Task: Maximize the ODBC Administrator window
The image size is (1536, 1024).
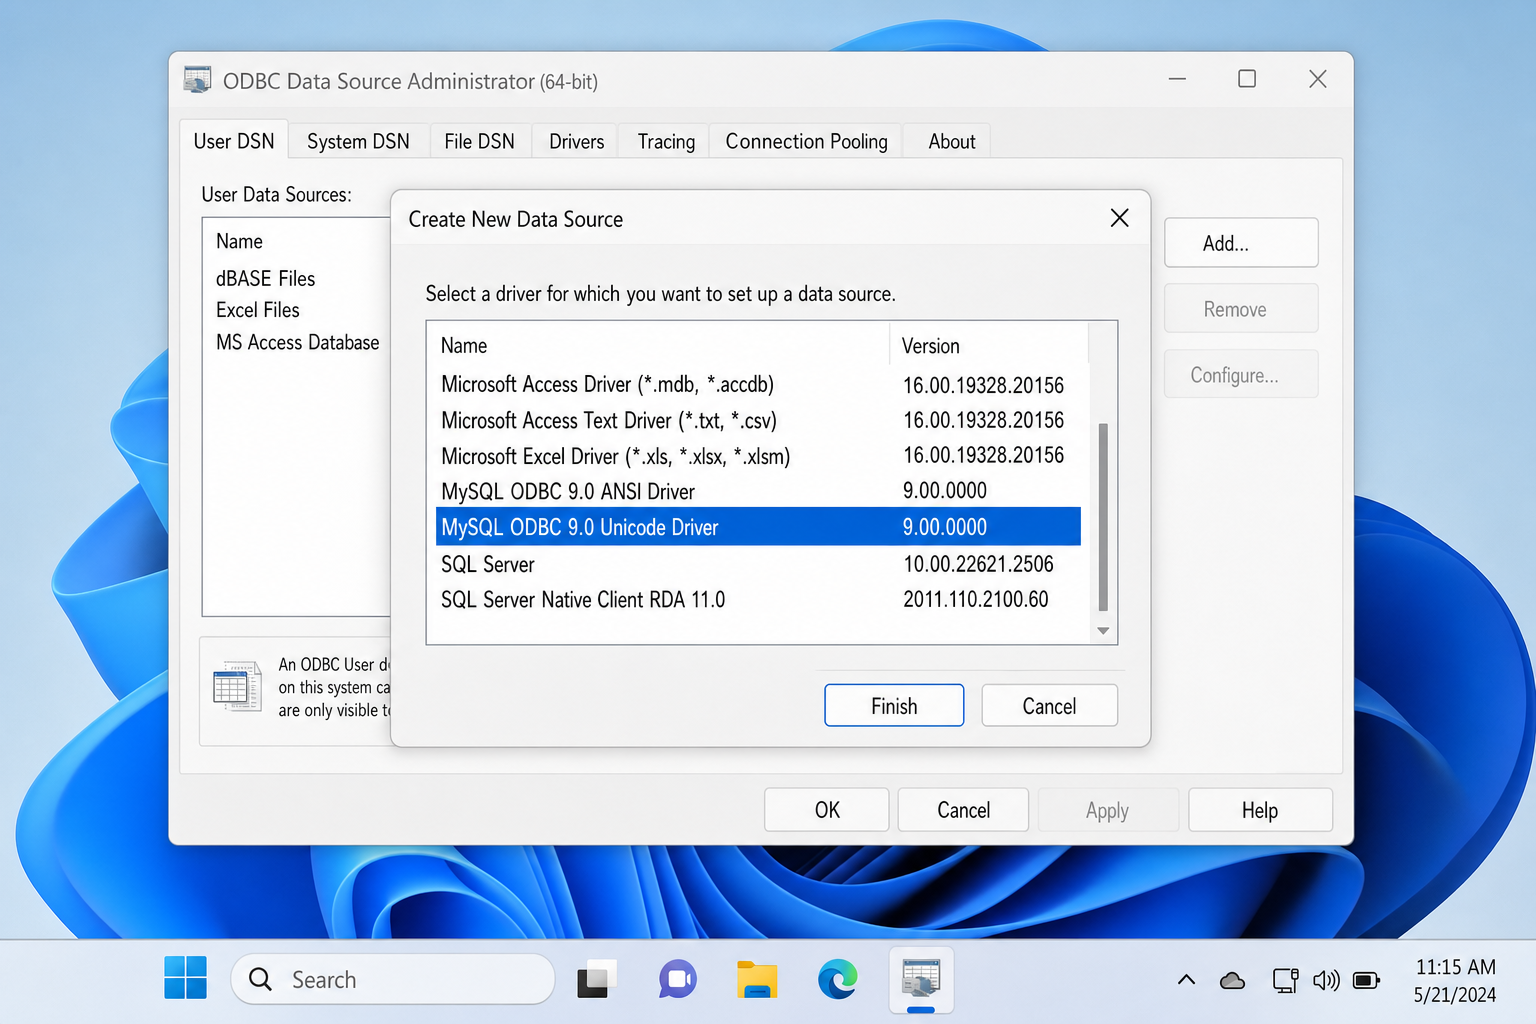Action: pyautogui.click(x=1247, y=79)
